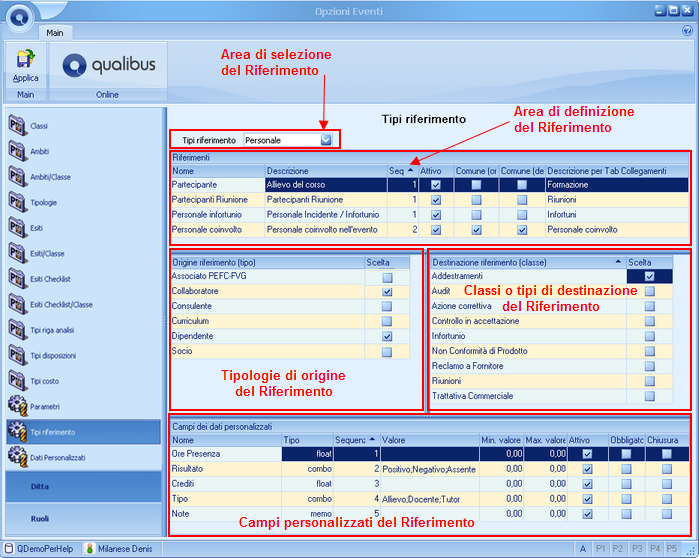Click the P2 status bar button
This screenshot has height=558, width=699.
(618, 549)
